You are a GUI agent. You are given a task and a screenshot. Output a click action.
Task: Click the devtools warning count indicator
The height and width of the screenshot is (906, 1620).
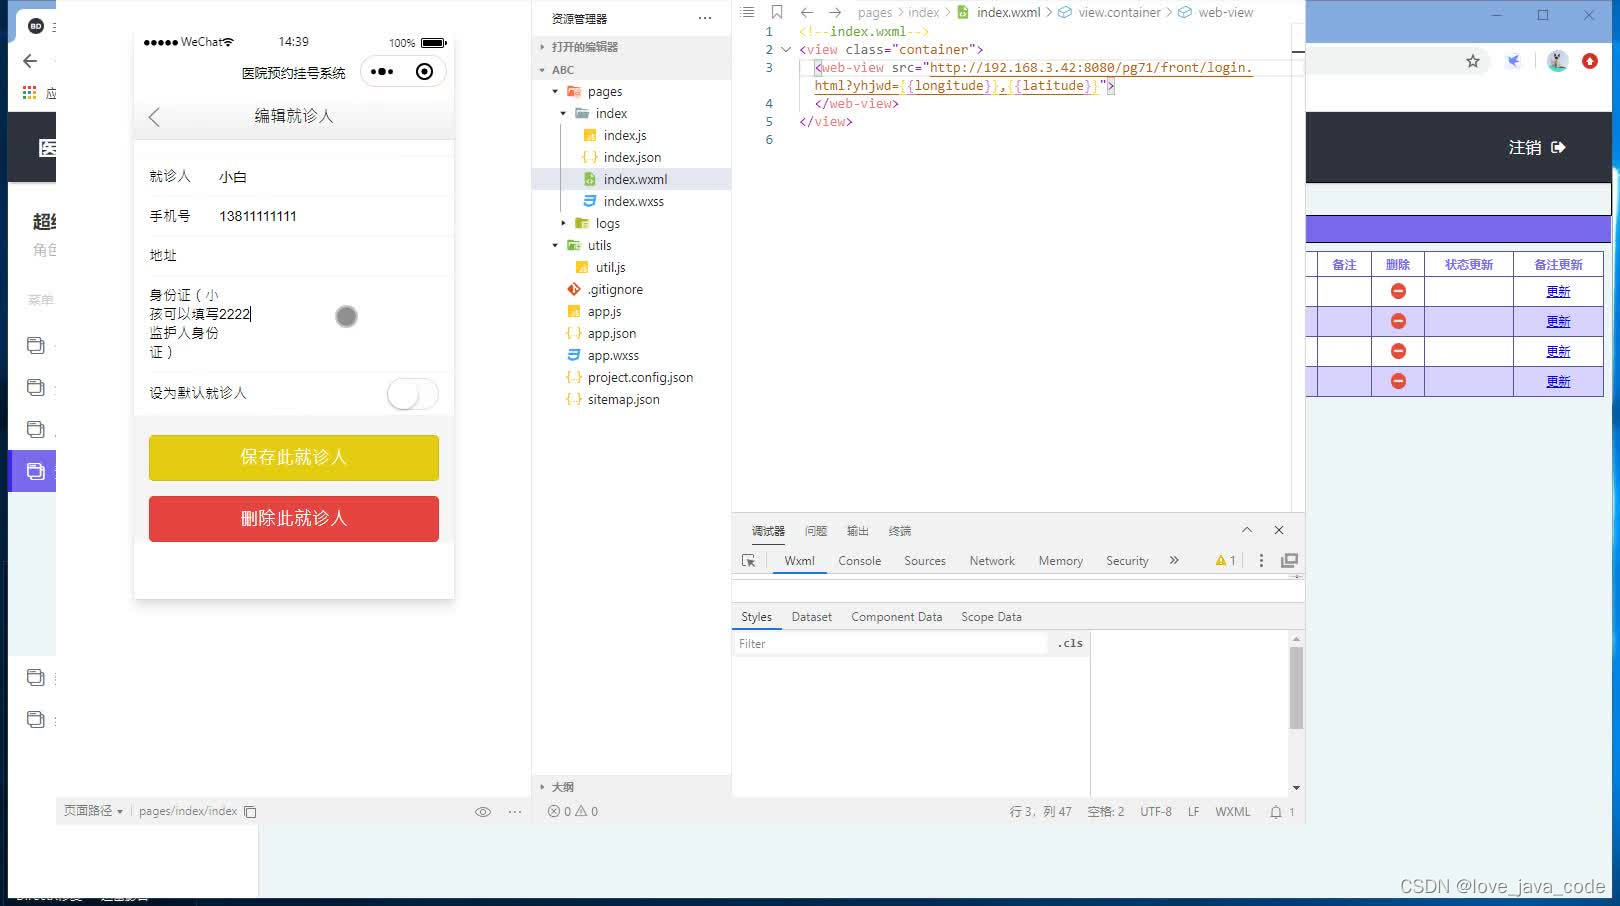(x=1226, y=561)
